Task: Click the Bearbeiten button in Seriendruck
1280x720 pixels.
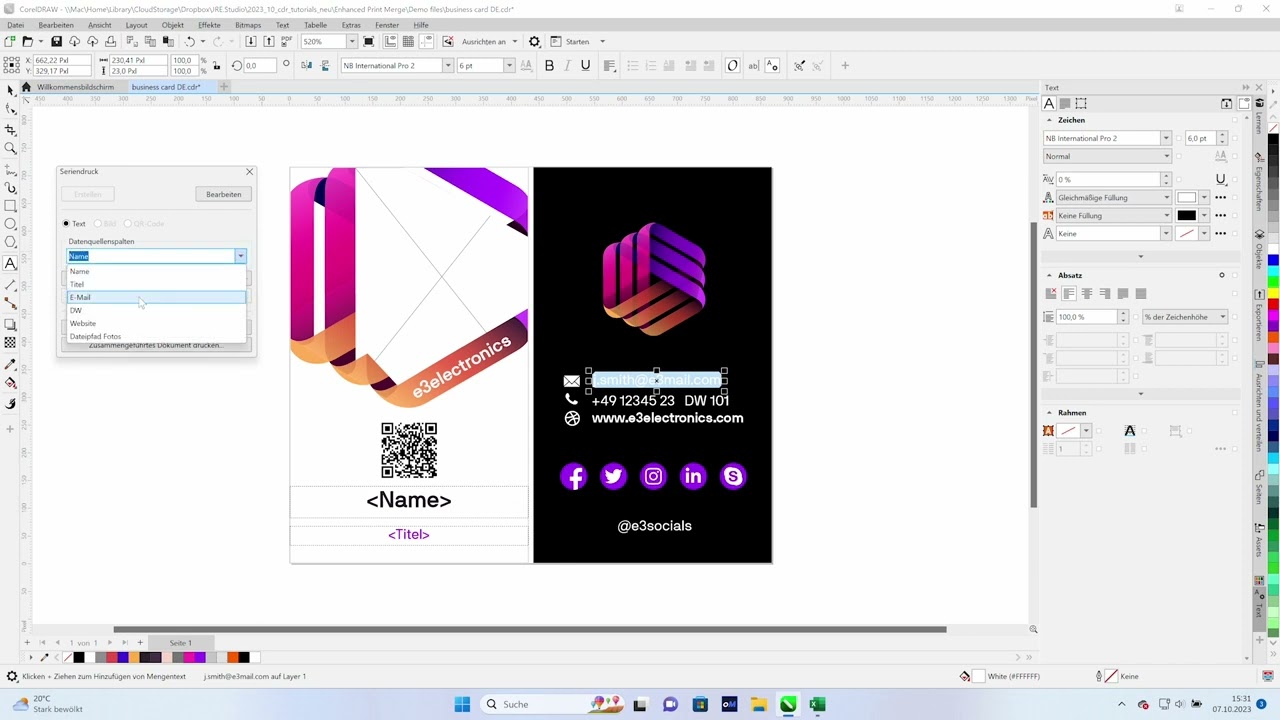Action: pos(224,194)
